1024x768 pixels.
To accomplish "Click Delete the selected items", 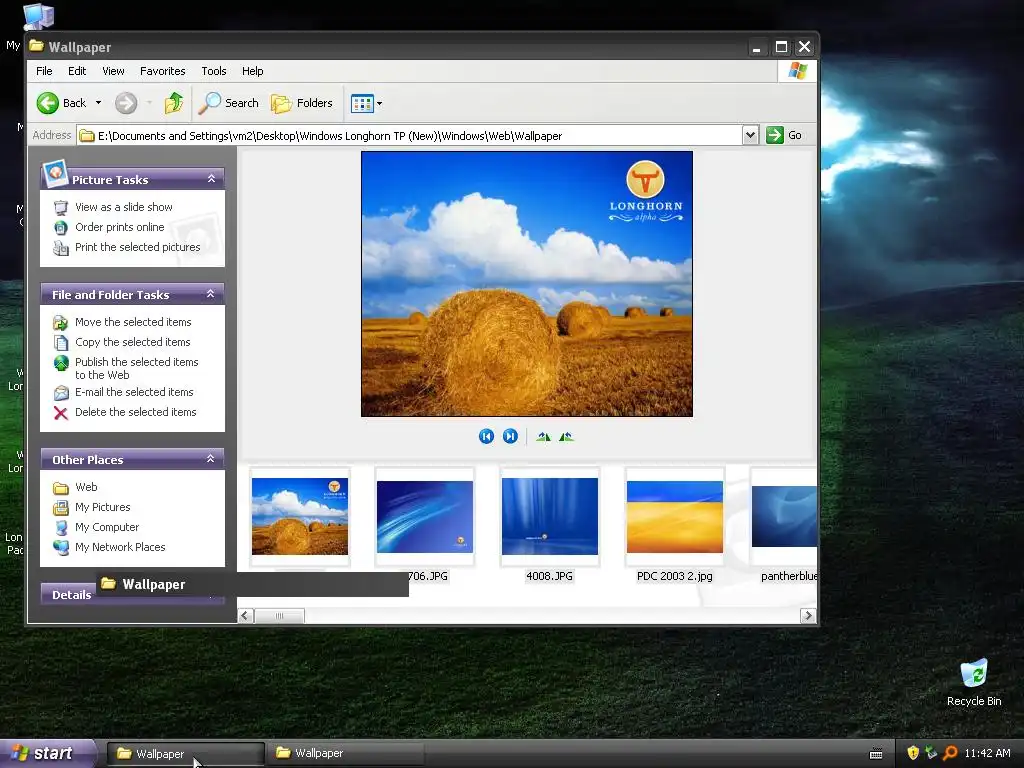I will (135, 412).
